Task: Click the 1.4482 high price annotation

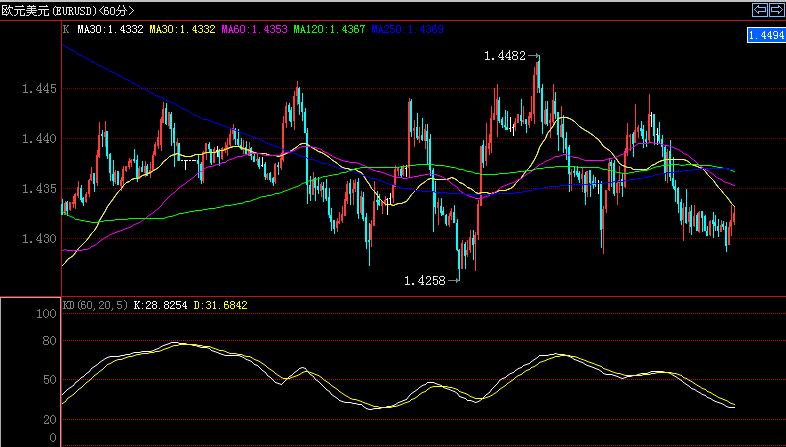Action: click(x=505, y=56)
